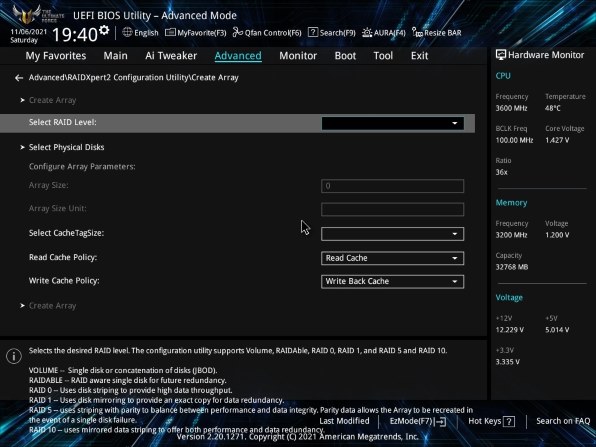Click the CPU frequency value 3600 MHz
596x447 pixels.
511,108
